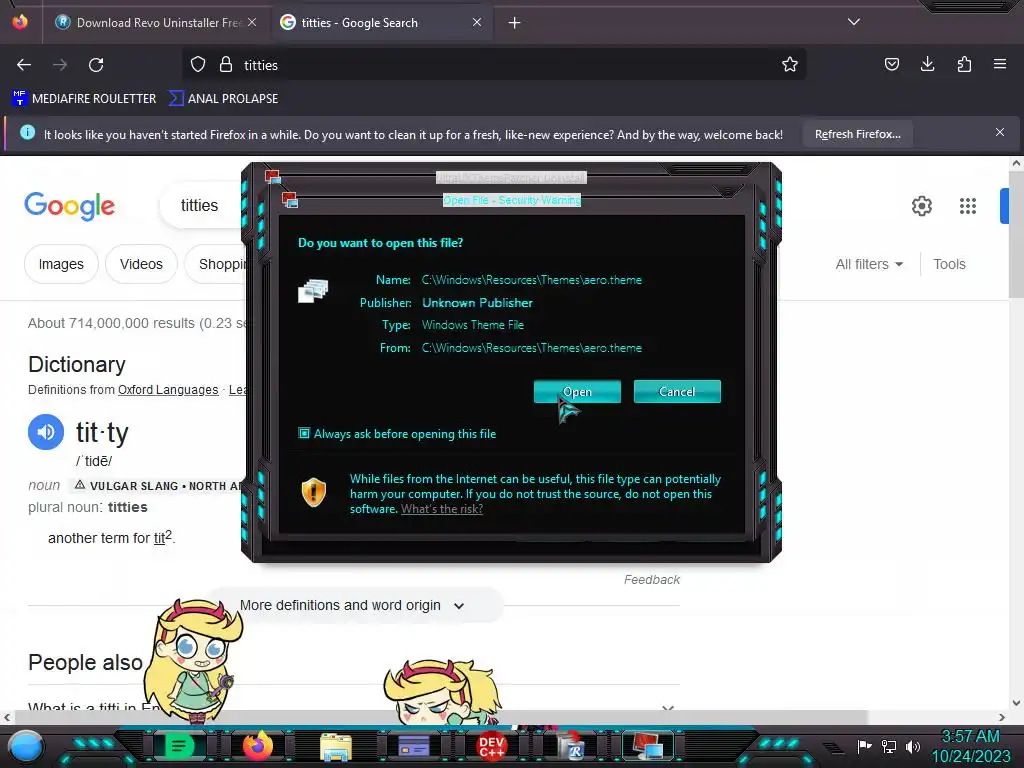The image size is (1024, 768).
Task: Follow the tit definition link
Action: point(159,539)
